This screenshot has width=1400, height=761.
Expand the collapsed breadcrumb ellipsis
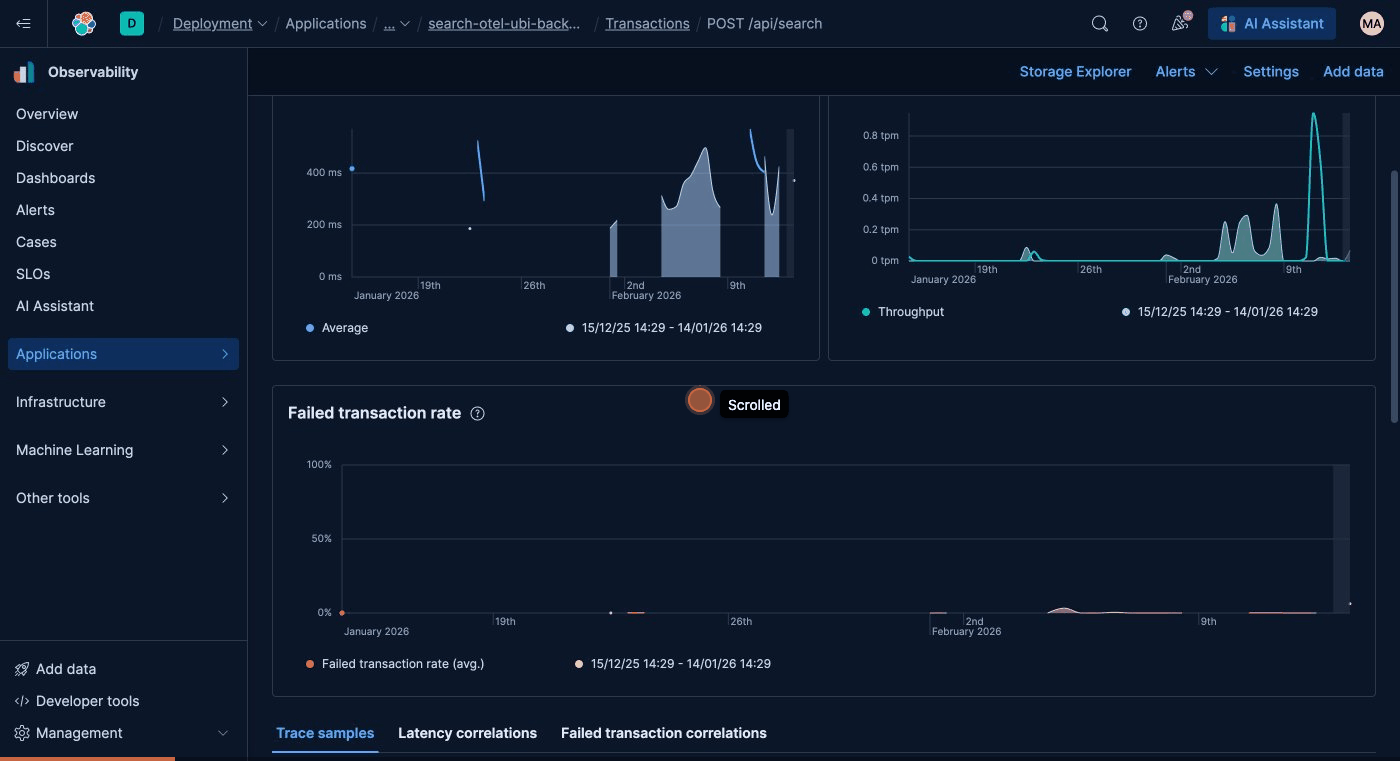point(396,23)
